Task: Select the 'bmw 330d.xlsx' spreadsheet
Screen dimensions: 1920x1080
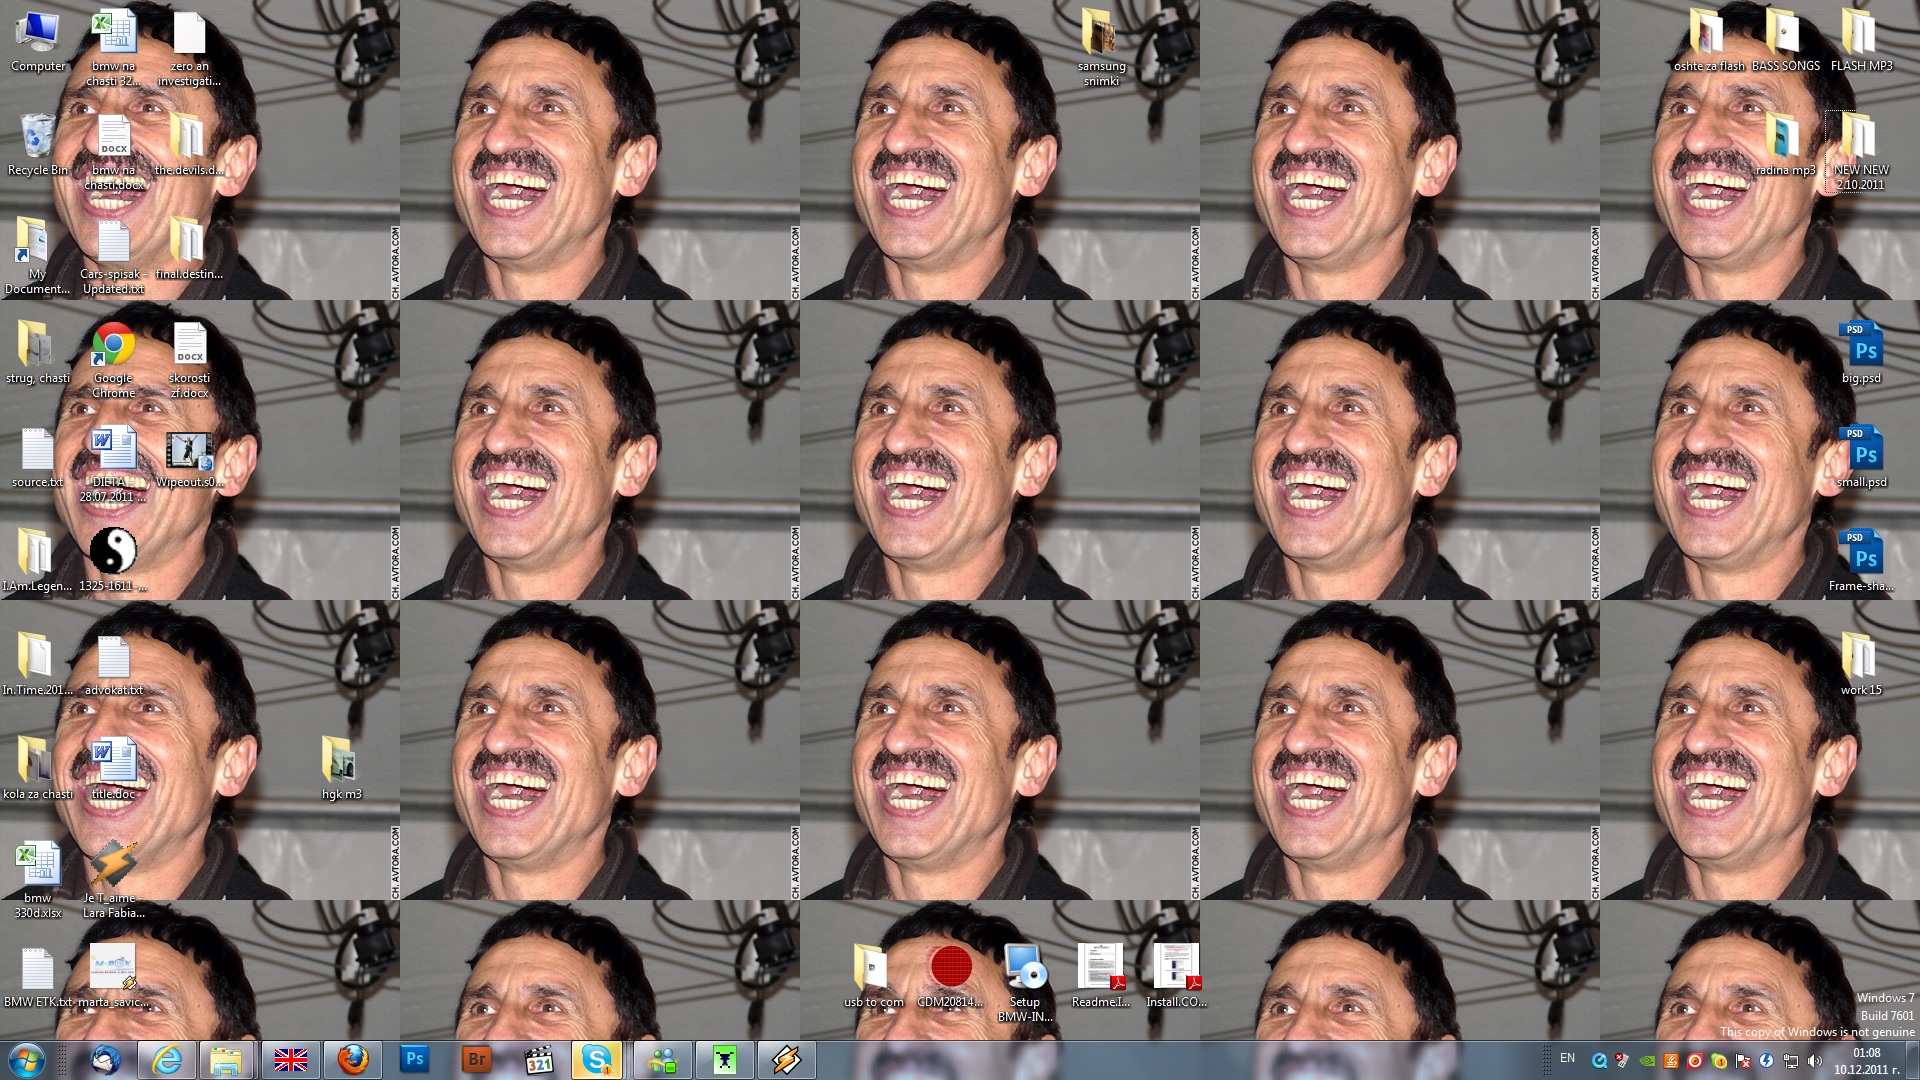Action: [37, 880]
